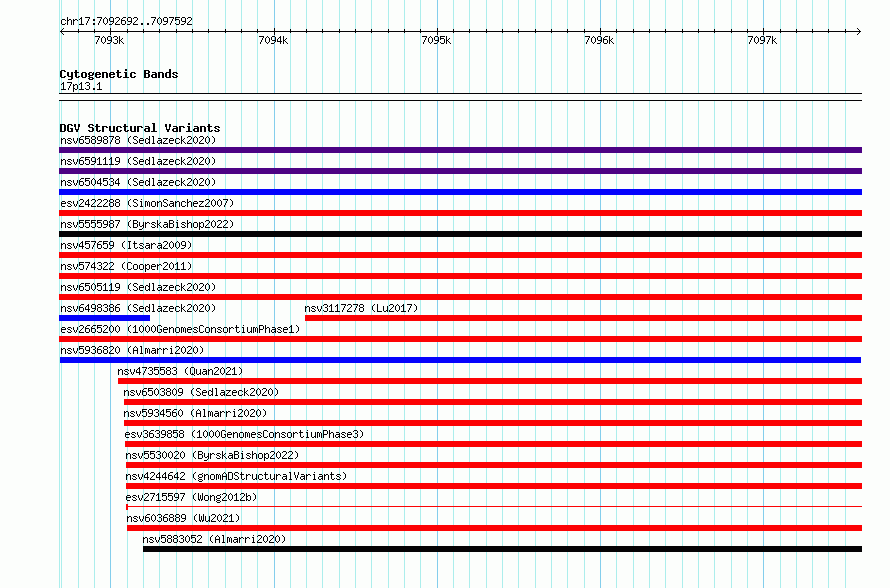Viewport: 890px width, 588px height.
Task: Open the esv2422288 (SimonSanchez2007) label
Action: click(x=147, y=203)
